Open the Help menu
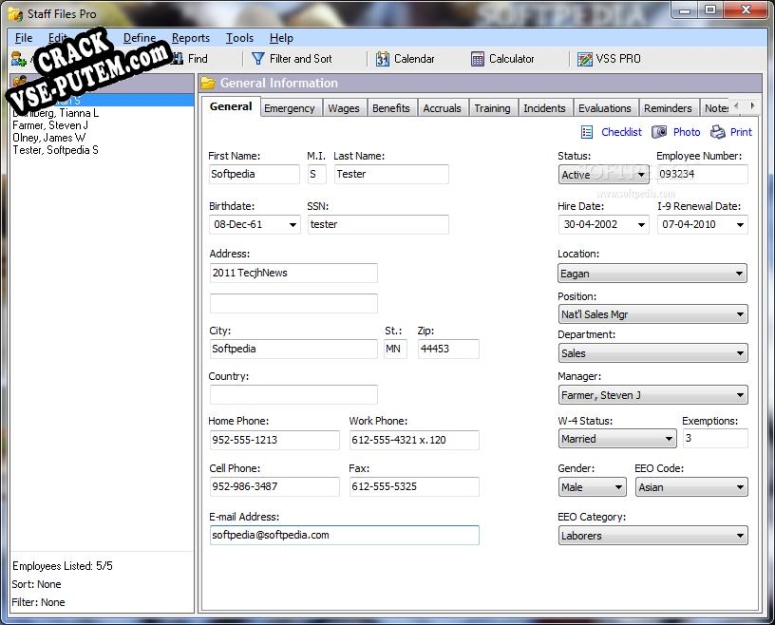Screen dimensions: 775x625 click(x=281, y=38)
